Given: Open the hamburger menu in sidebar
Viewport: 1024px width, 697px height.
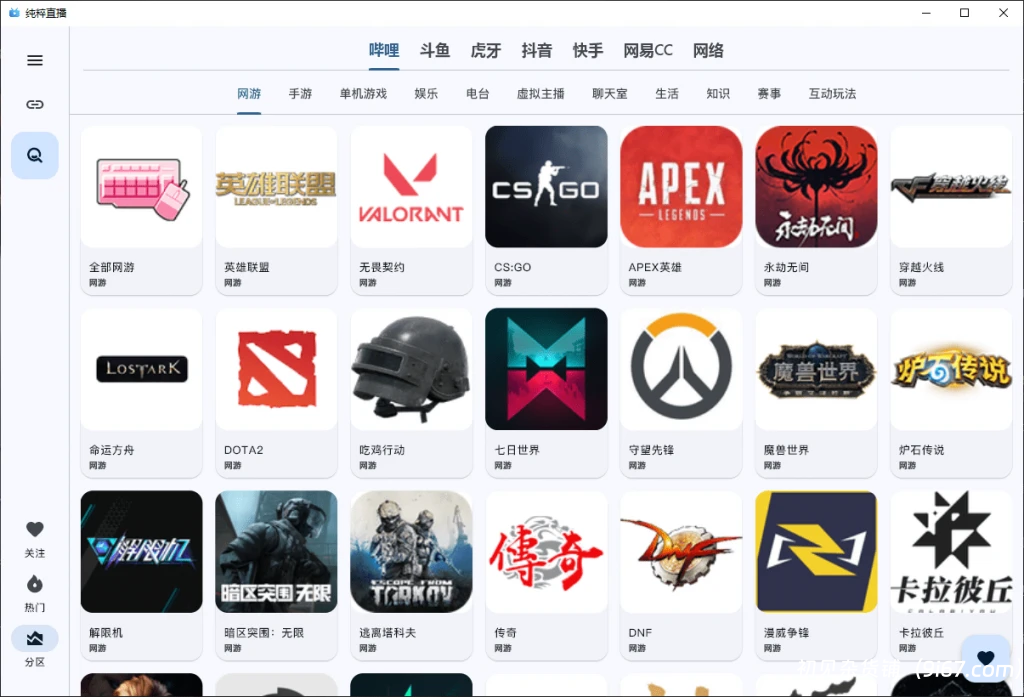Looking at the screenshot, I should (x=35, y=60).
